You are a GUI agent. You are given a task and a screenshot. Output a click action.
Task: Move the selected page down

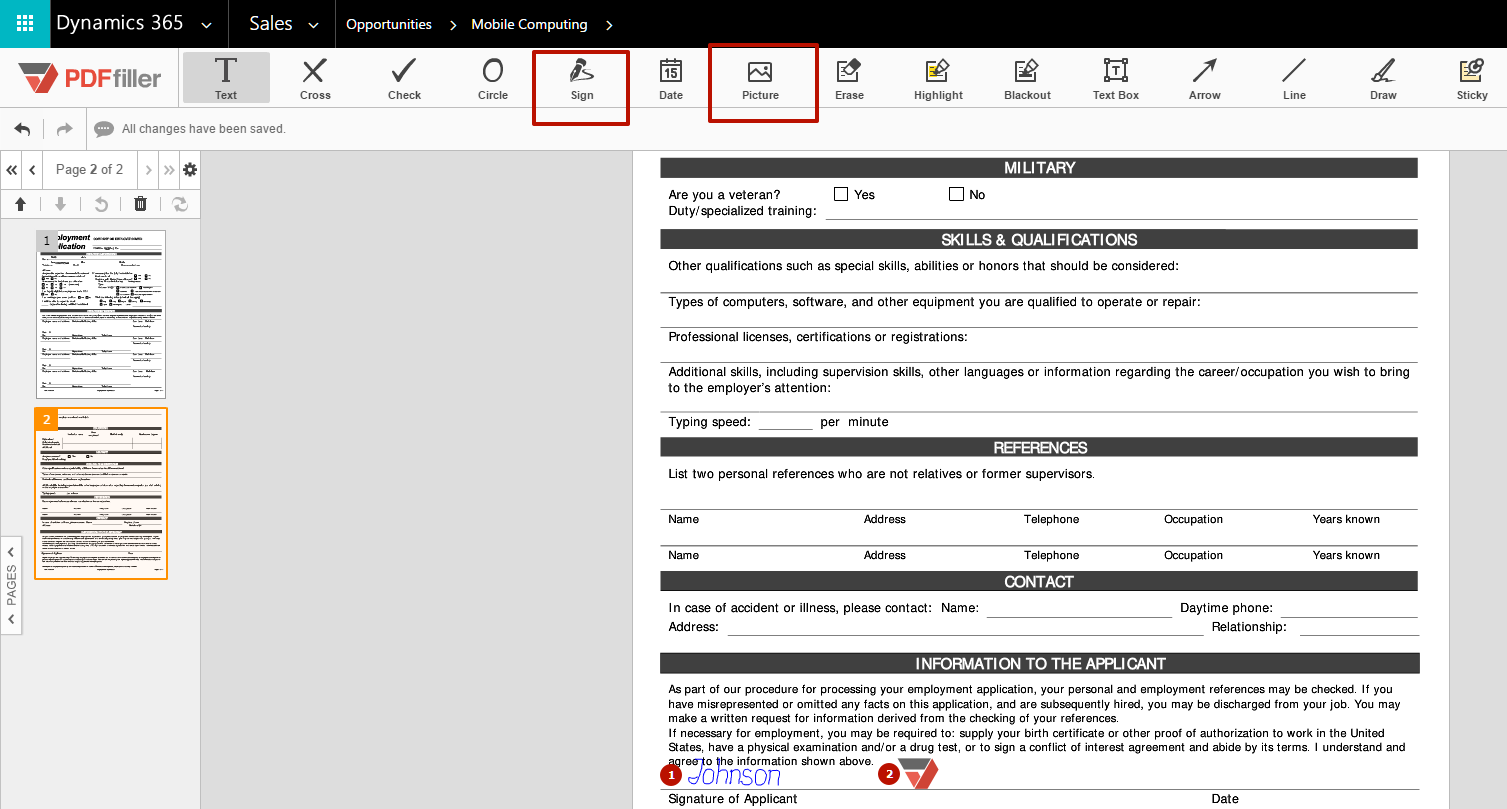(60, 204)
